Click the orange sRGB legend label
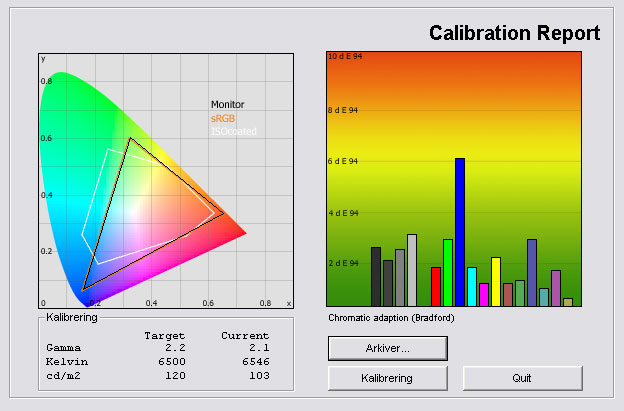624x411 pixels. coord(223,118)
